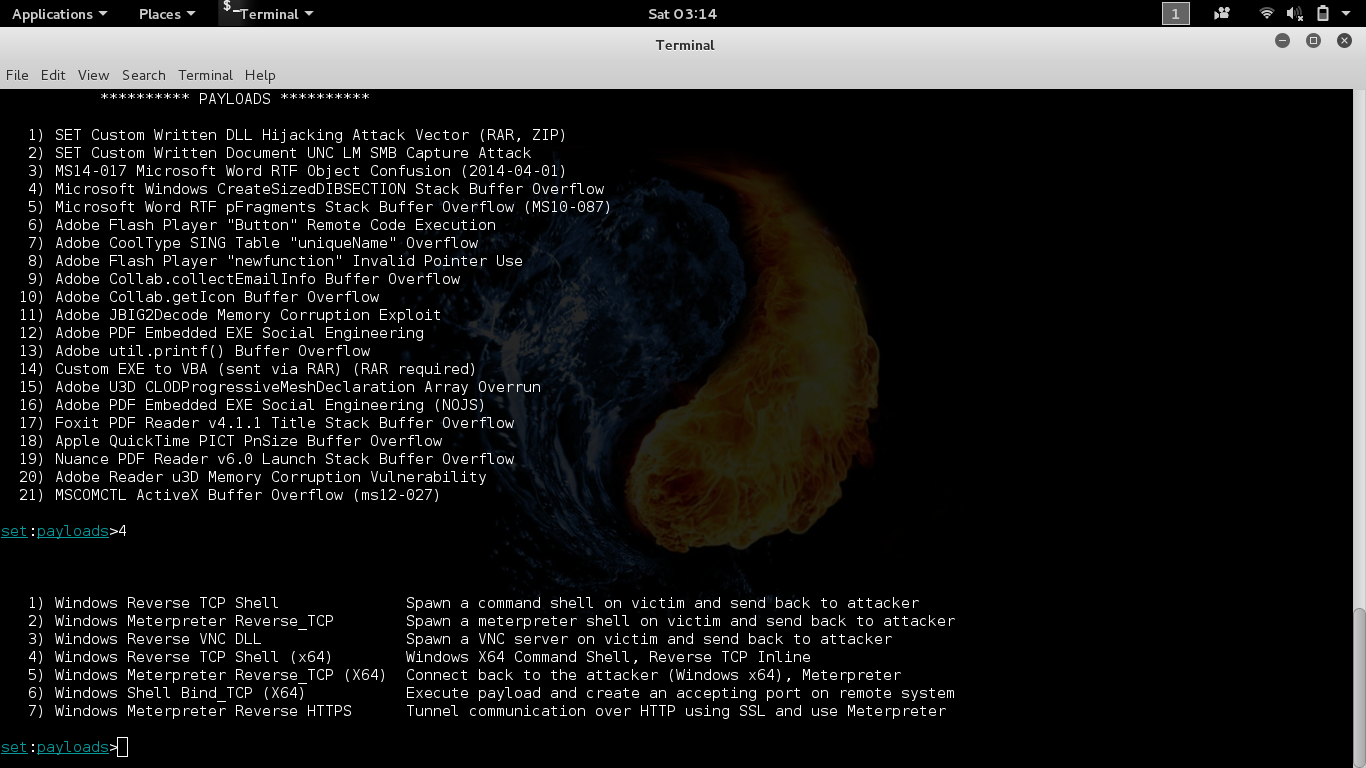
Task: Click the muted volume speaker icon
Action: (1294, 14)
